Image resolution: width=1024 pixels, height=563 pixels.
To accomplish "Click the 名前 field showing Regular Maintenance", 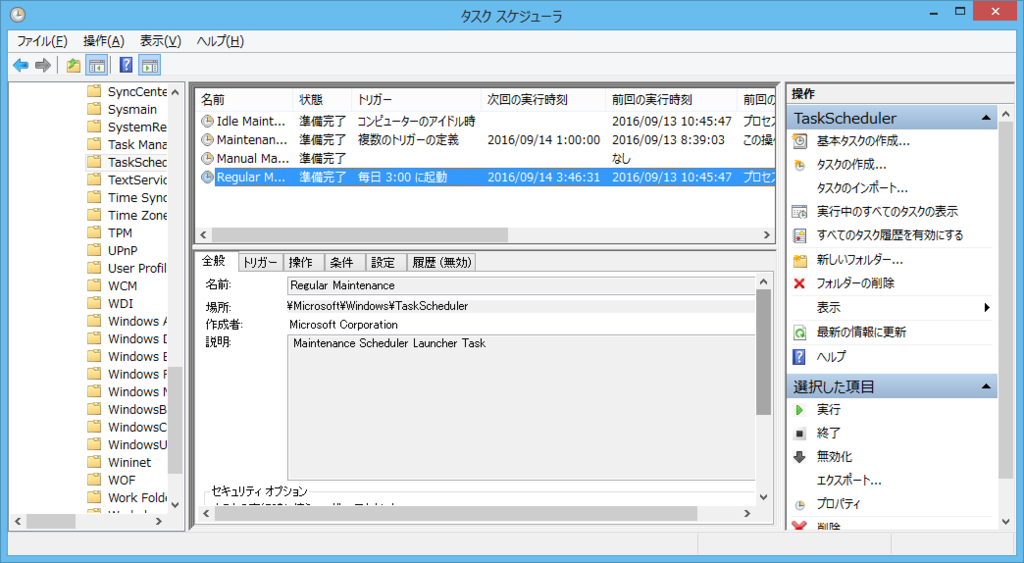I will [520, 285].
